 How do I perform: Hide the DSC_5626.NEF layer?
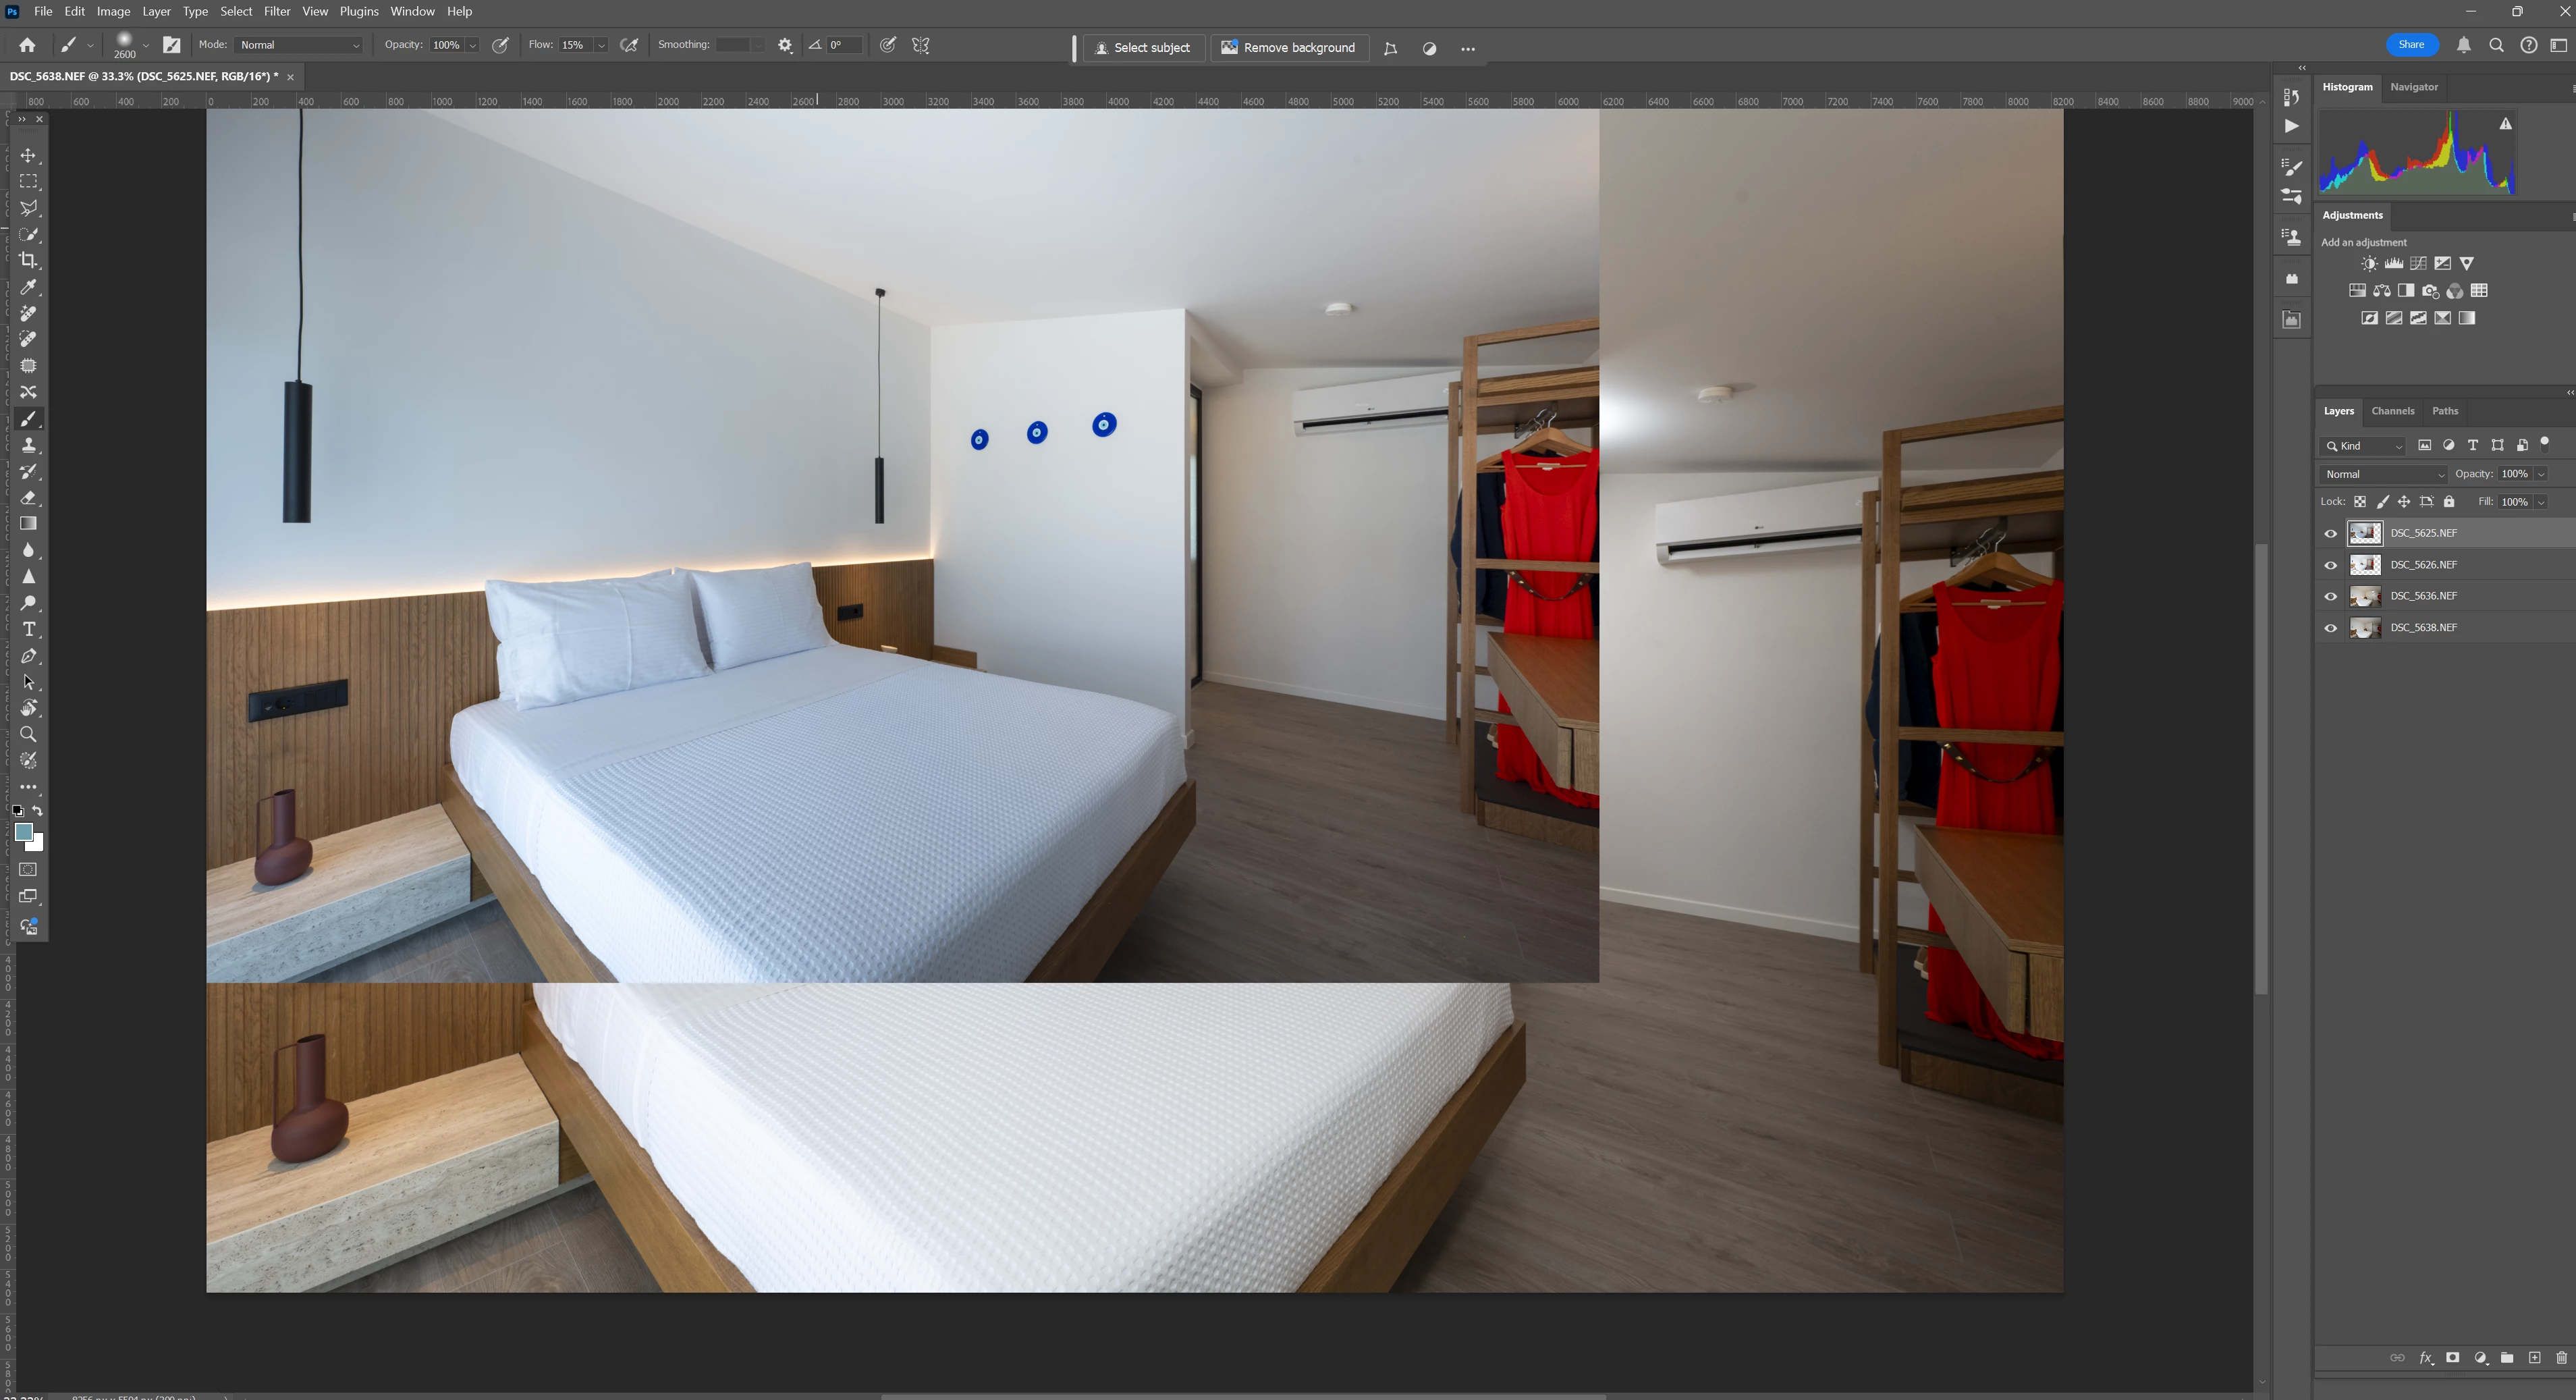[2331, 565]
